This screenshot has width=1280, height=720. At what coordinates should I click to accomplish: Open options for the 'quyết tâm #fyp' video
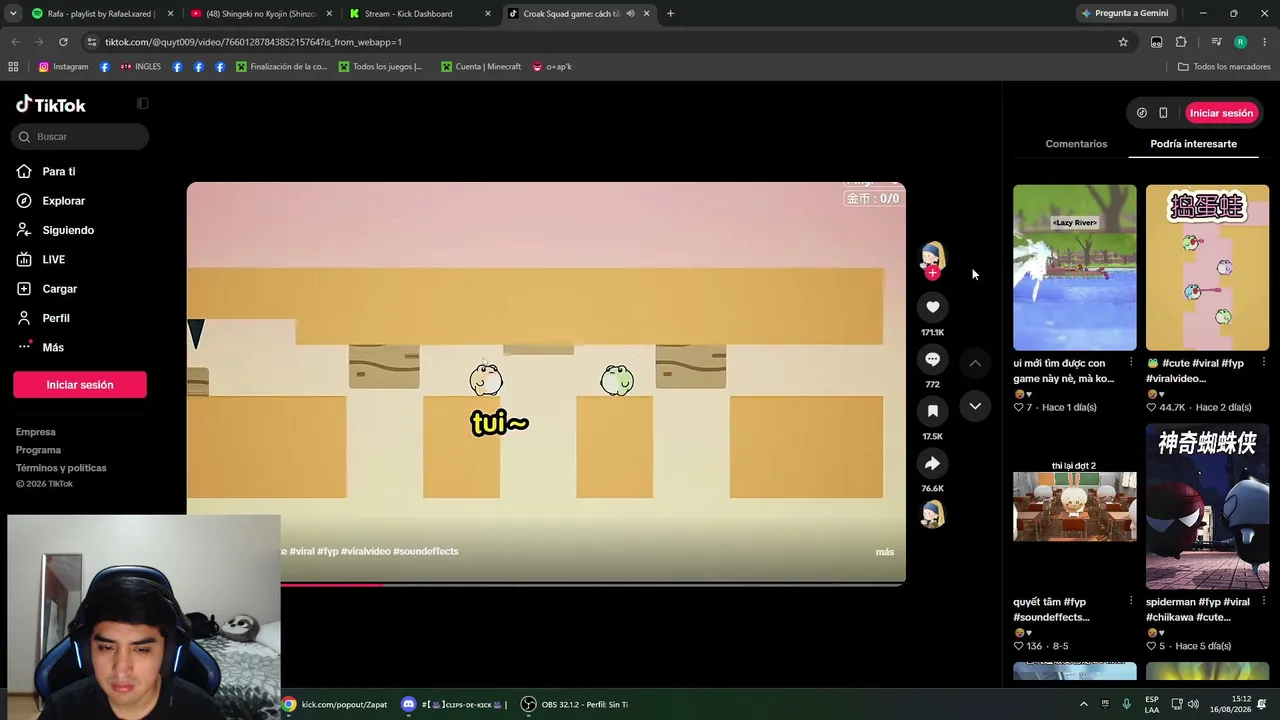(1131, 601)
